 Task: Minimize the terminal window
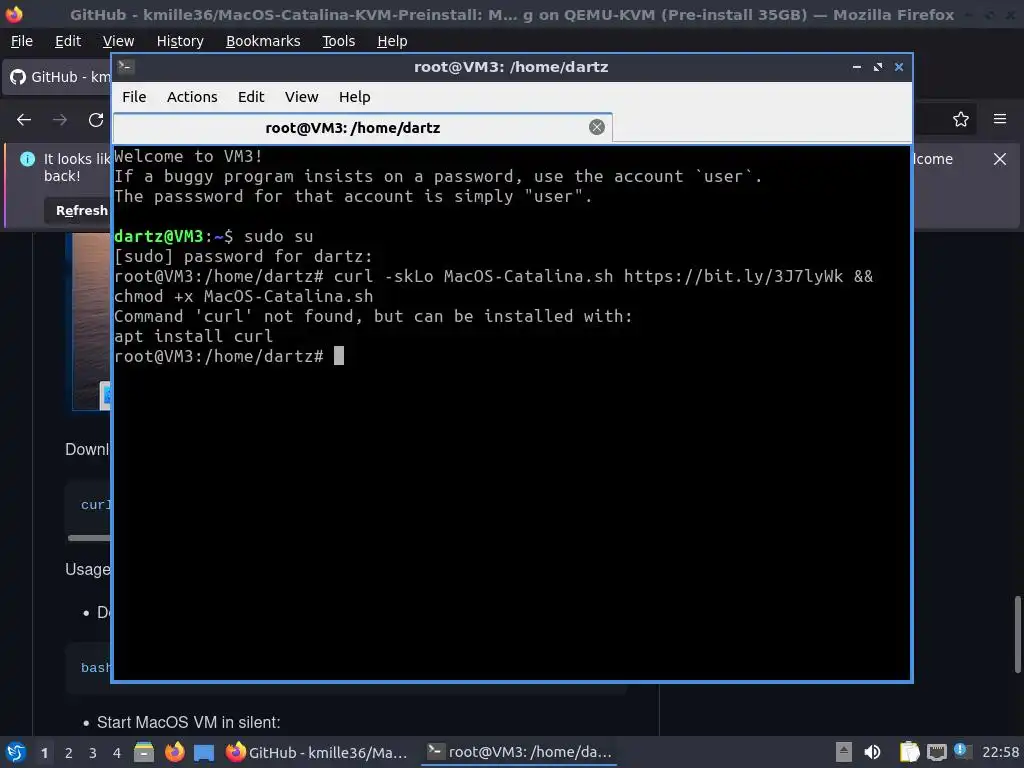(x=857, y=67)
